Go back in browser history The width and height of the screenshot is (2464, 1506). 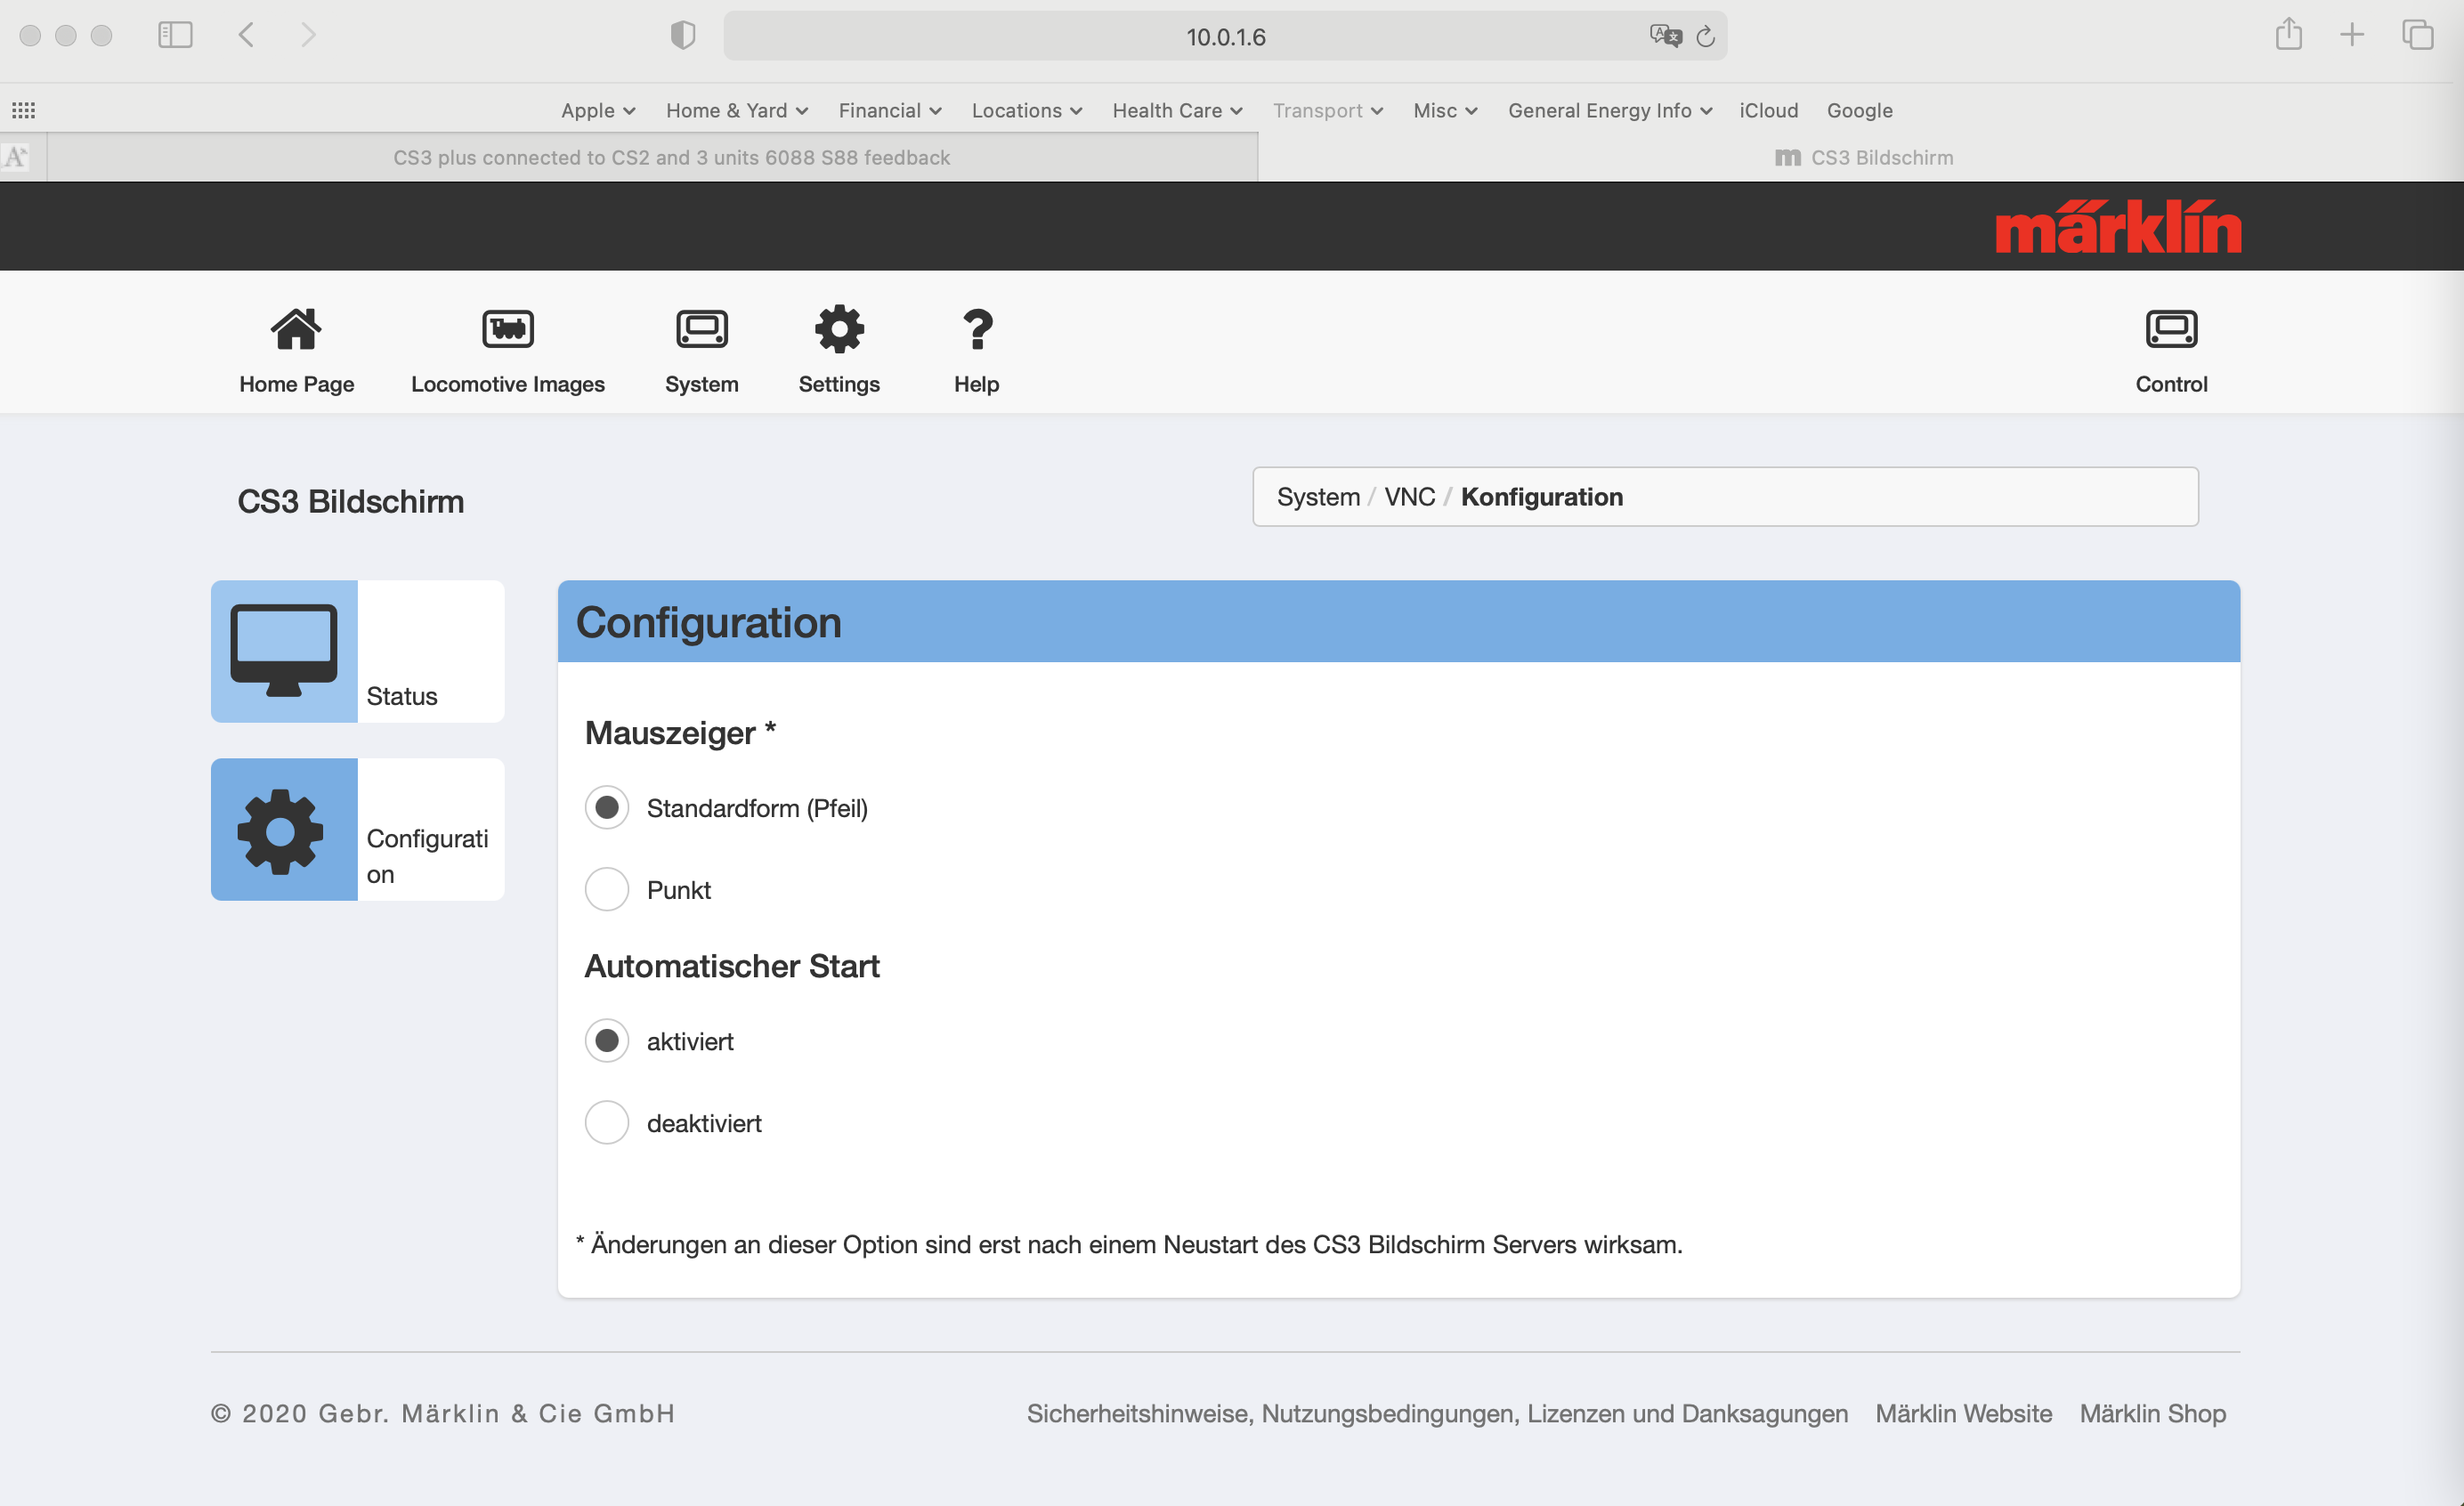coord(246,35)
